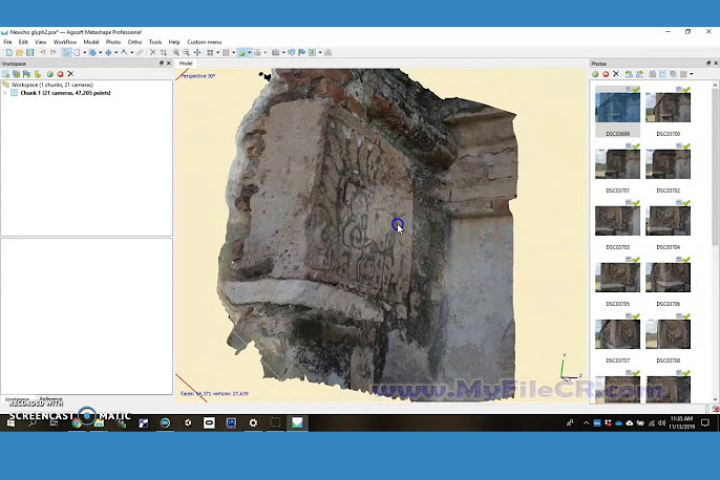Open the Ortho menu

135,42
